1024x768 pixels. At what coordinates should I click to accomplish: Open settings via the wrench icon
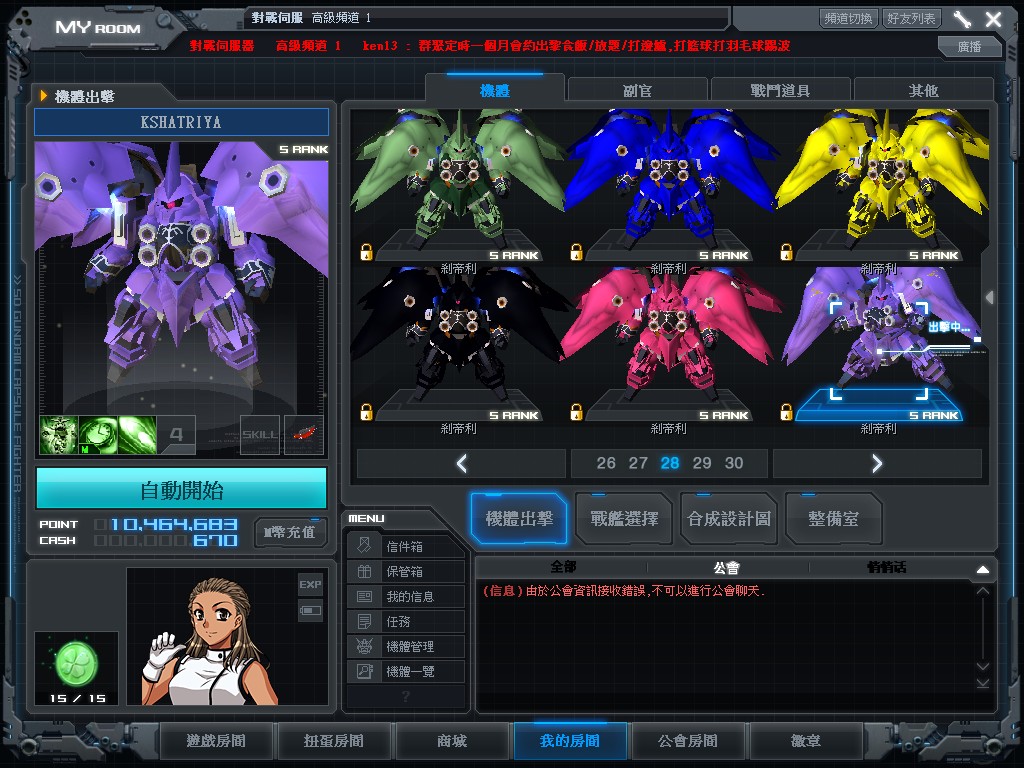(961, 19)
